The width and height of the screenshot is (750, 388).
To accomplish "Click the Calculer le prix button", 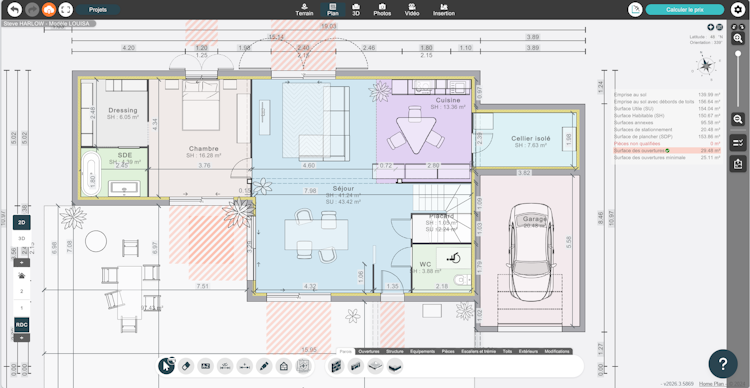I will click(684, 10).
